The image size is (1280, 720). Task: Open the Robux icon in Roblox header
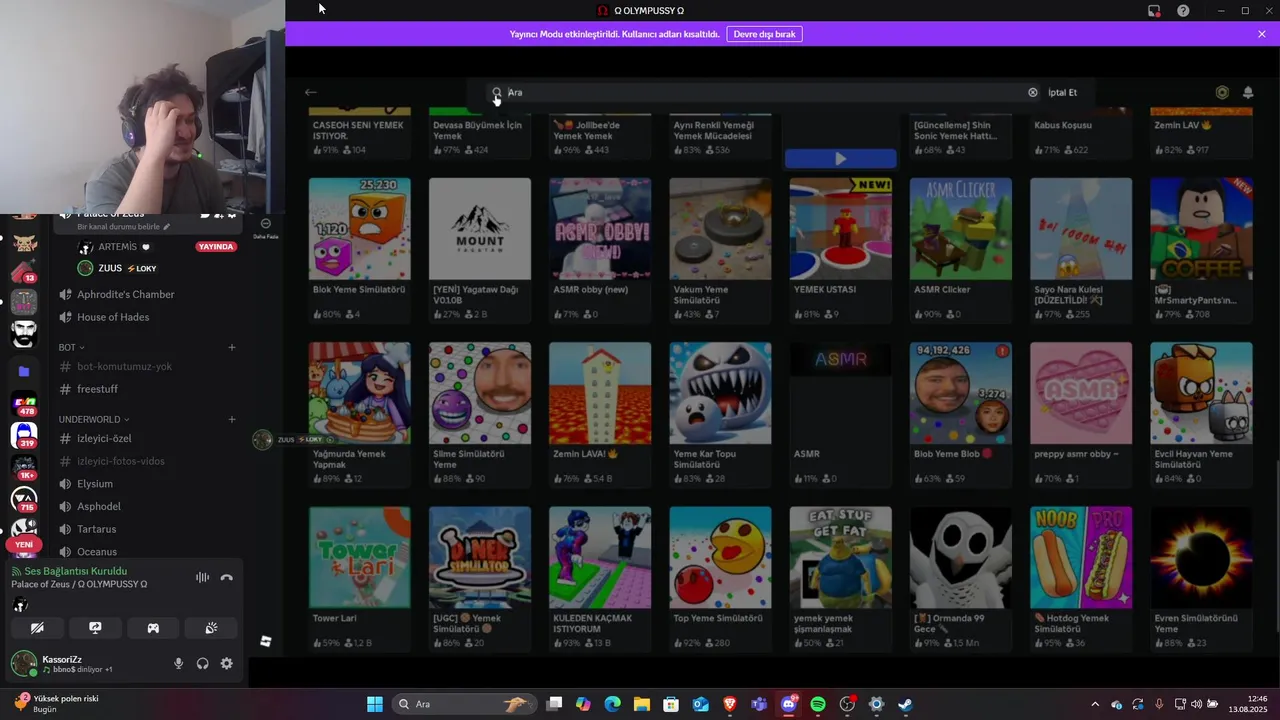point(1222,92)
